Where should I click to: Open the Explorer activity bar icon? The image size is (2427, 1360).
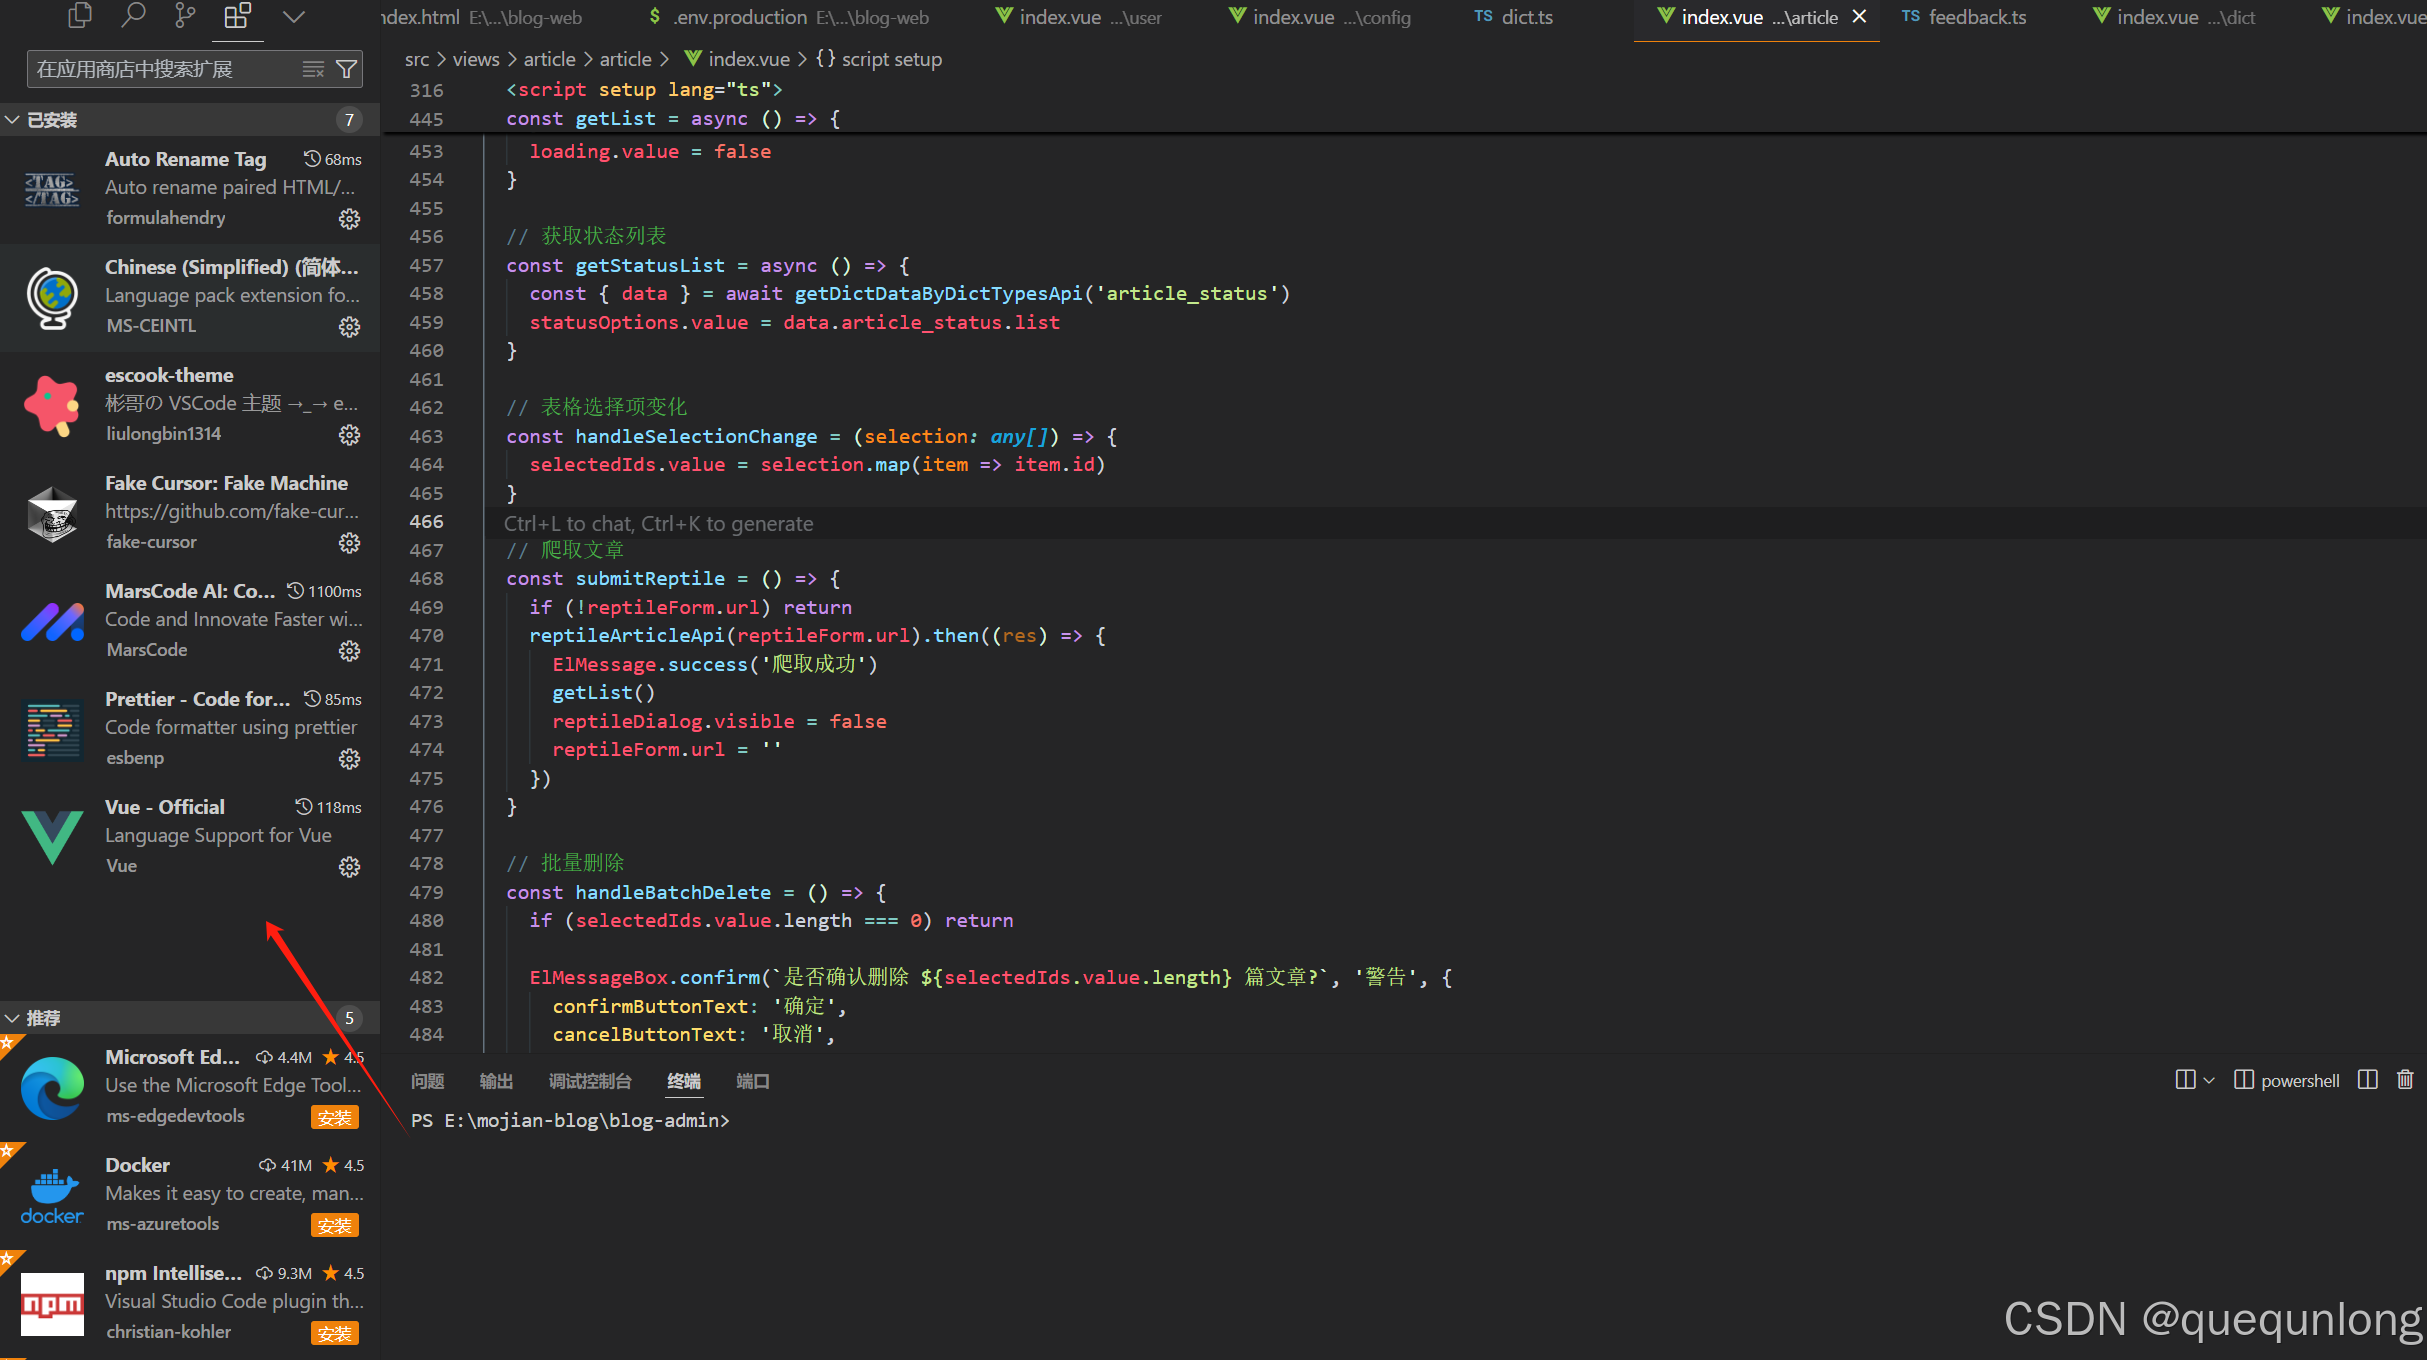tap(79, 15)
